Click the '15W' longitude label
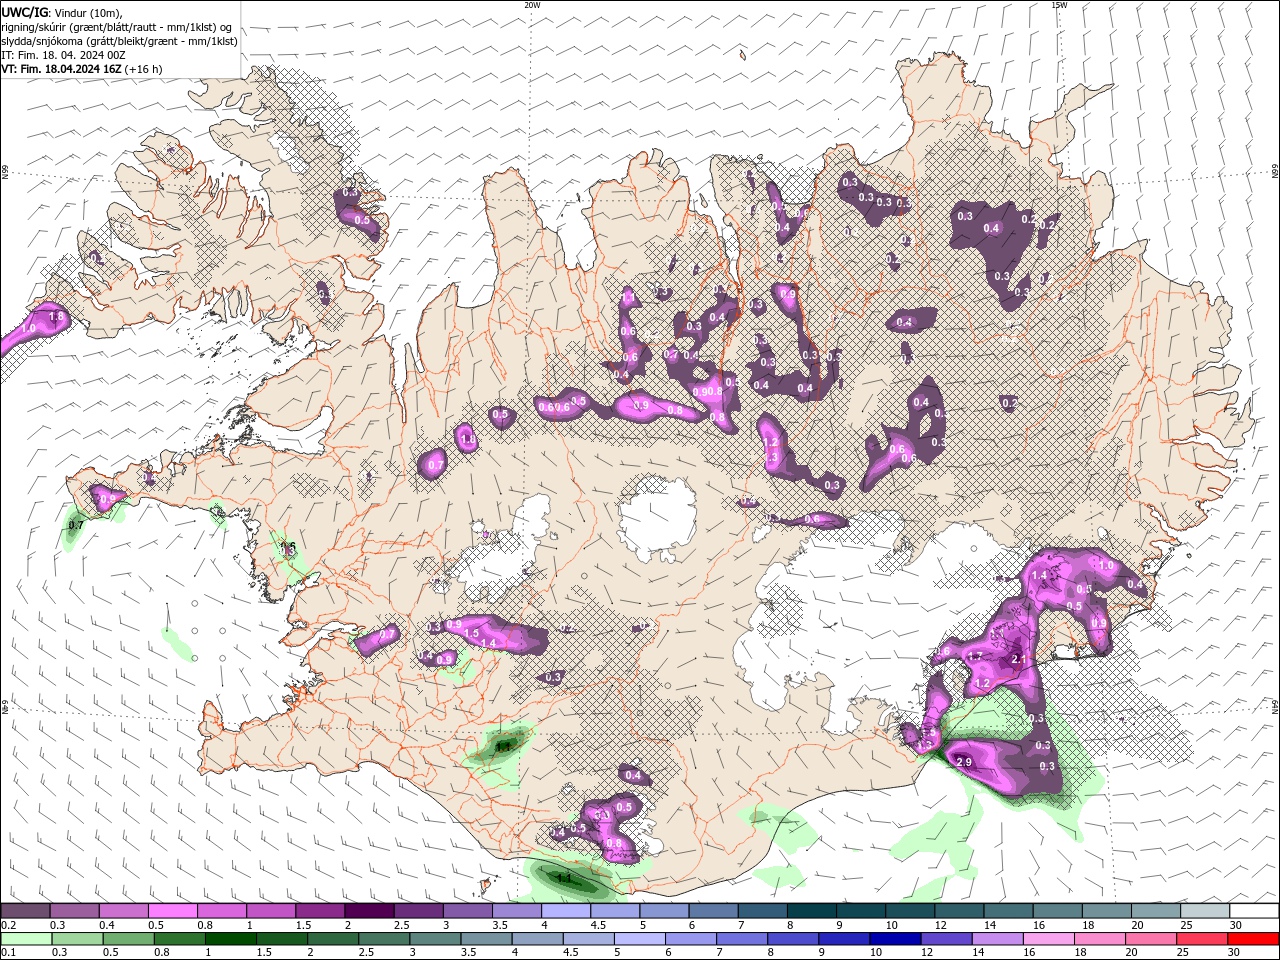 (x=1059, y=5)
